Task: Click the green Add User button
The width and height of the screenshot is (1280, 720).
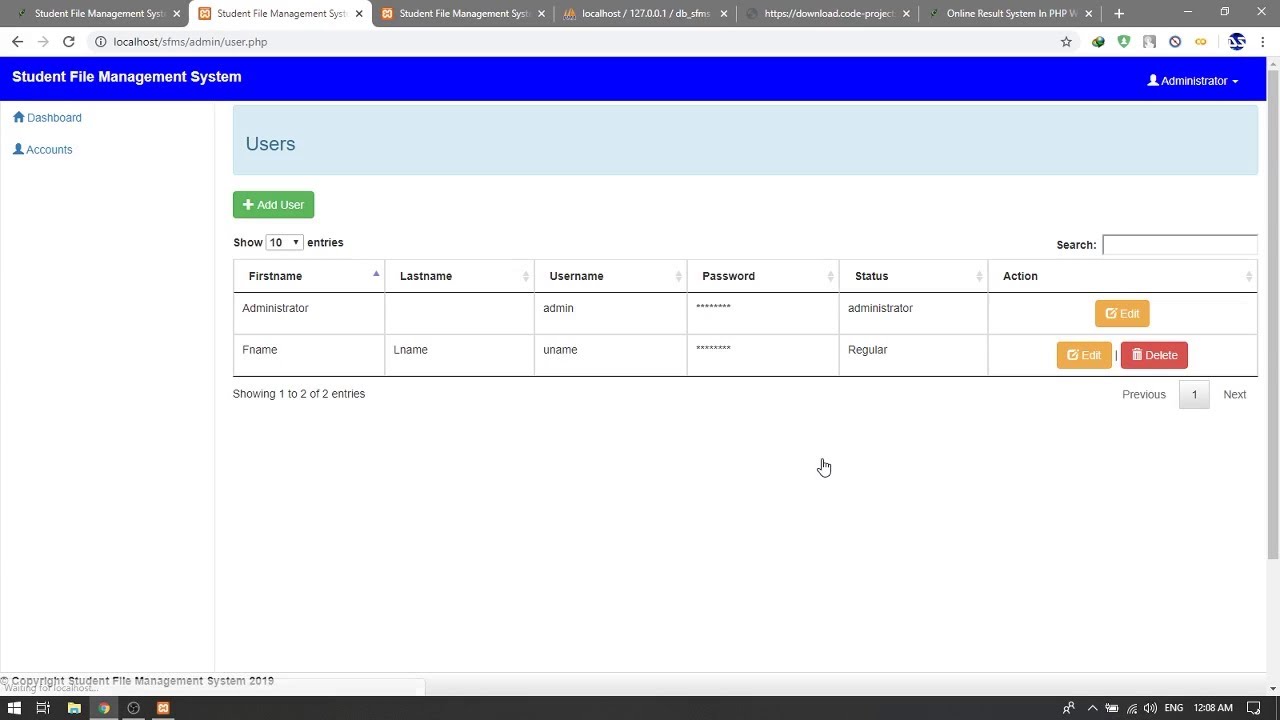Action: [273, 205]
